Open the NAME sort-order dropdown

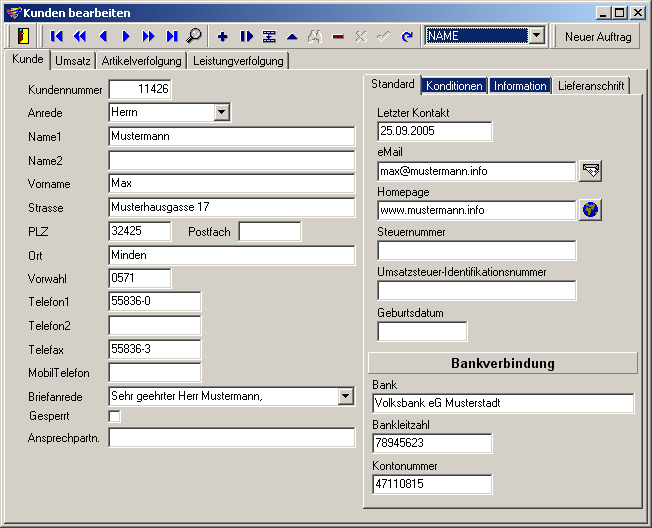536,36
